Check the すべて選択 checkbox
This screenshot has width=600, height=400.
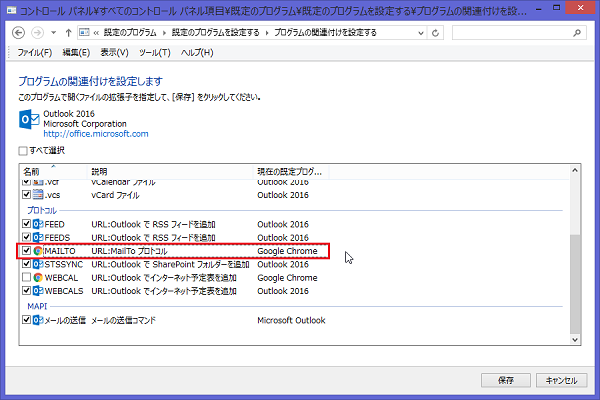tap(23, 151)
